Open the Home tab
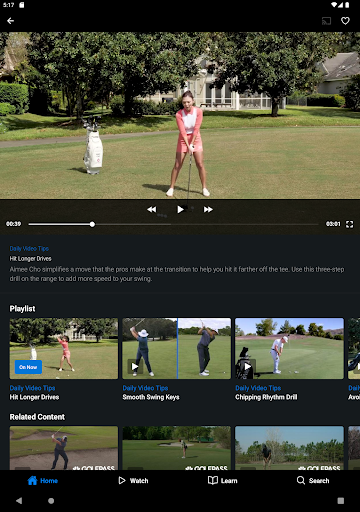360x512 pixels. point(42,481)
